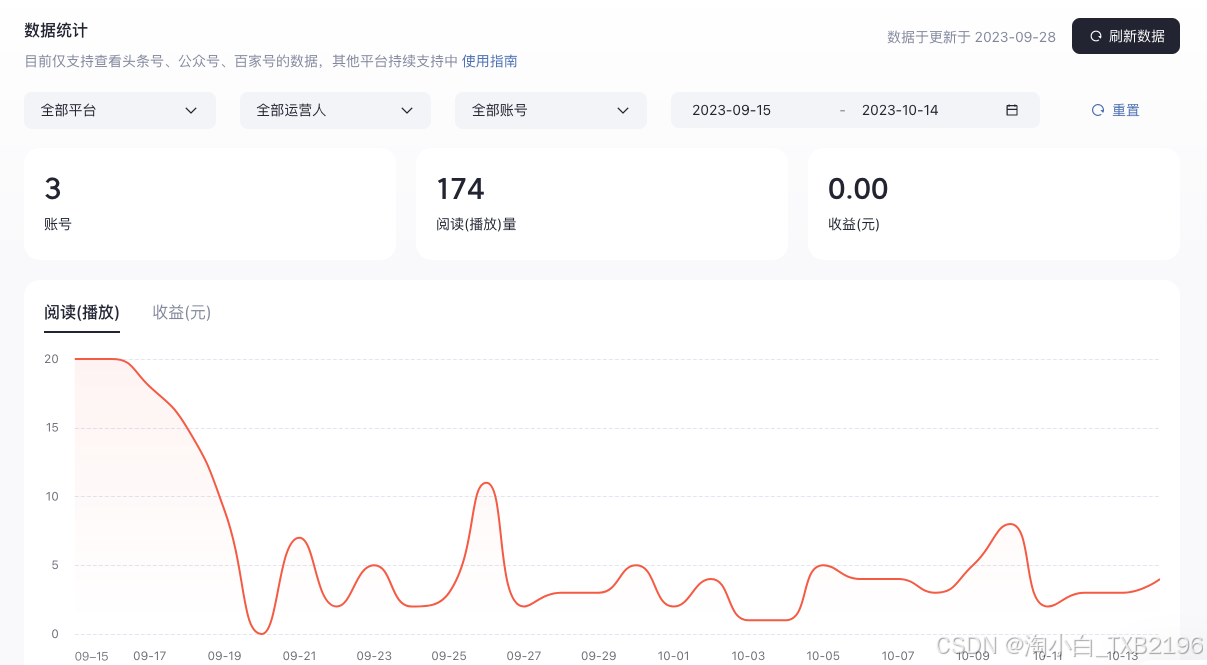Click the 174 阅读(播放)量 card
The width and height of the screenshot is (1207, 665).
[602, 204]
